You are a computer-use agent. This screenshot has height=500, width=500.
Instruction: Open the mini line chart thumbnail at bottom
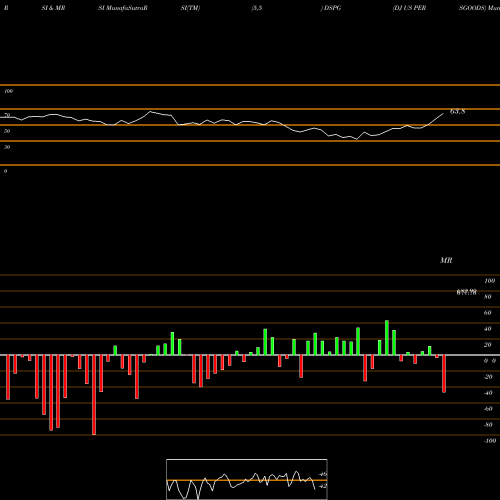[x=247, y=479]
